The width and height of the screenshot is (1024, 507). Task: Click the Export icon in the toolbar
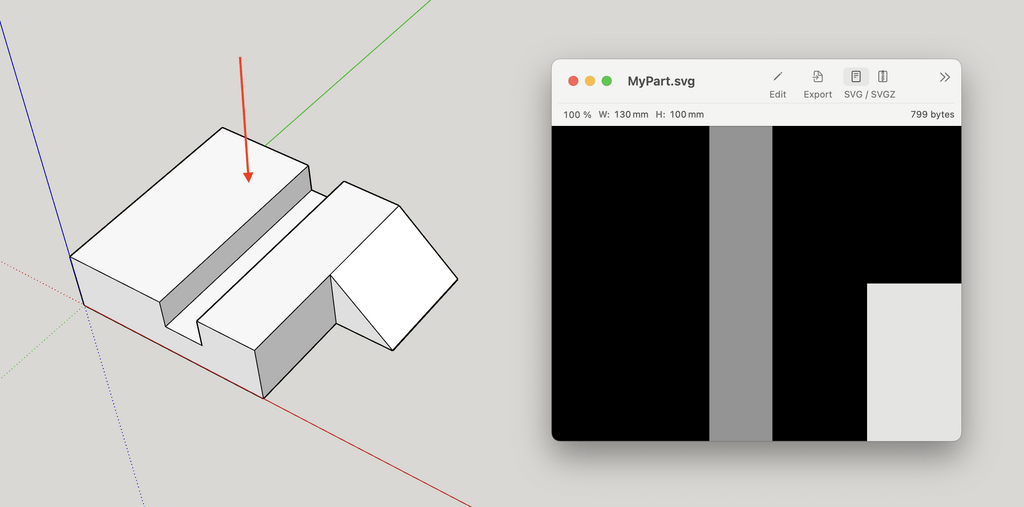[818, 77]
